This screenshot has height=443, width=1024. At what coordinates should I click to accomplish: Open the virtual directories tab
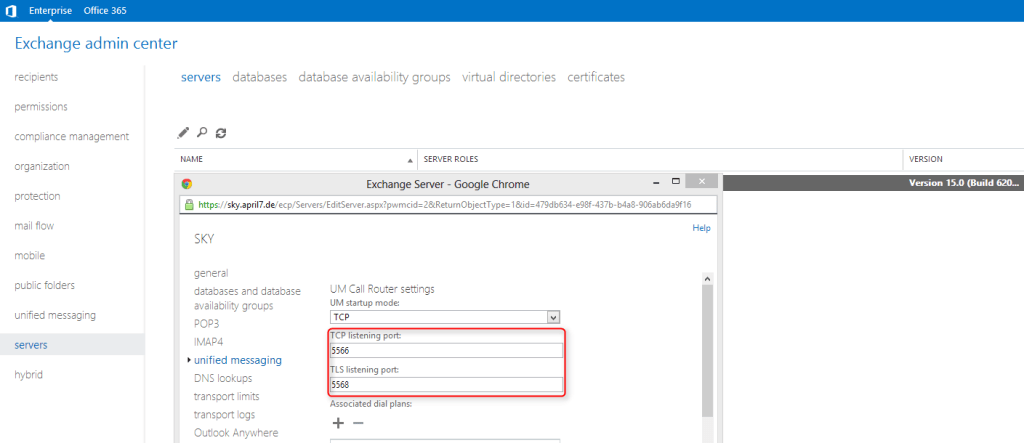click(509, 77)
